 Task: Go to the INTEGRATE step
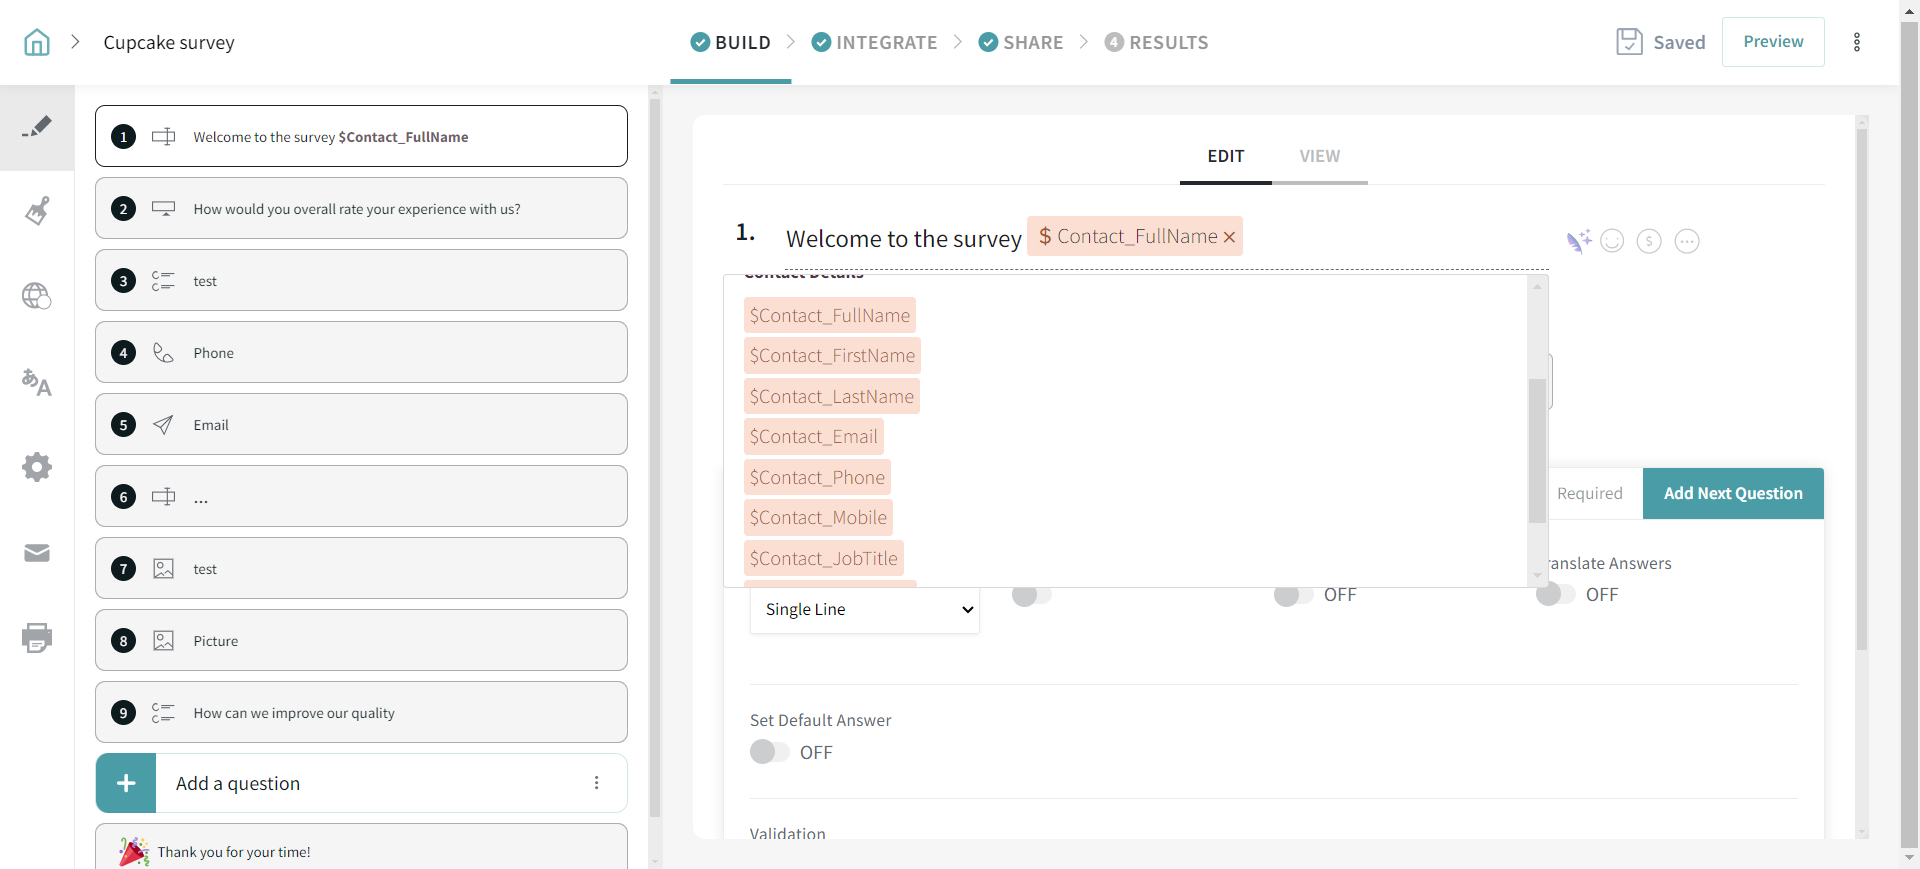(x=874, y=42)
